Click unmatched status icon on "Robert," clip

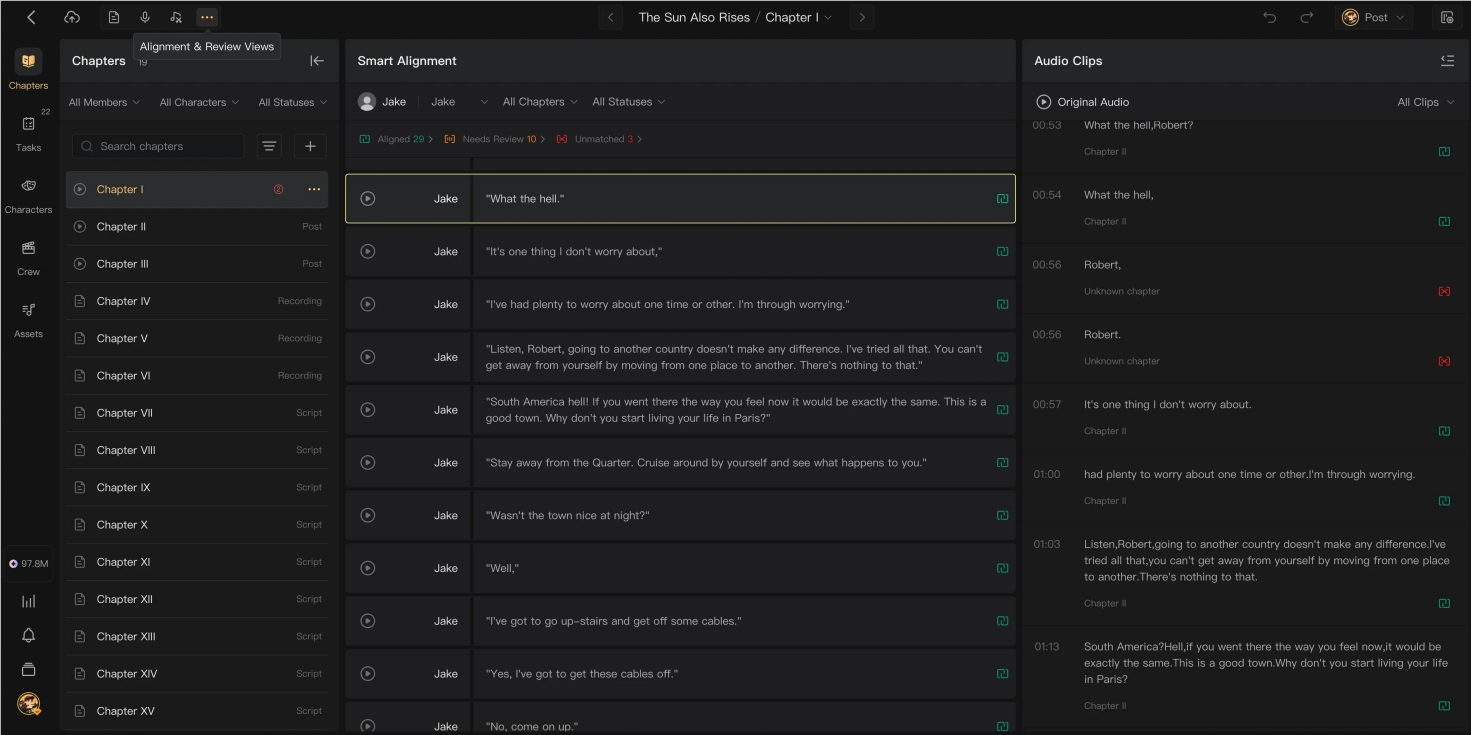coord(1444,292)
